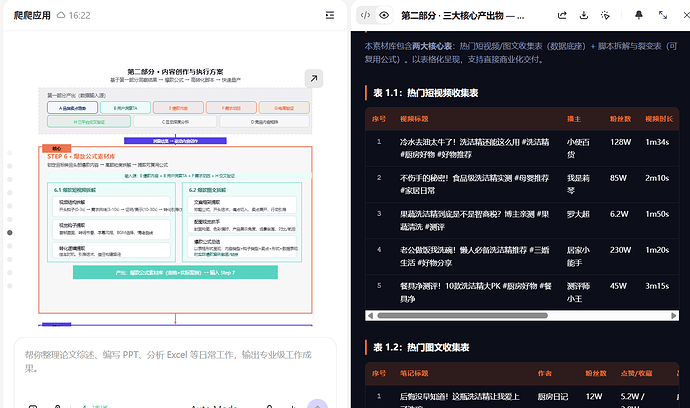Download the document using the download icon

coord(584,15)
